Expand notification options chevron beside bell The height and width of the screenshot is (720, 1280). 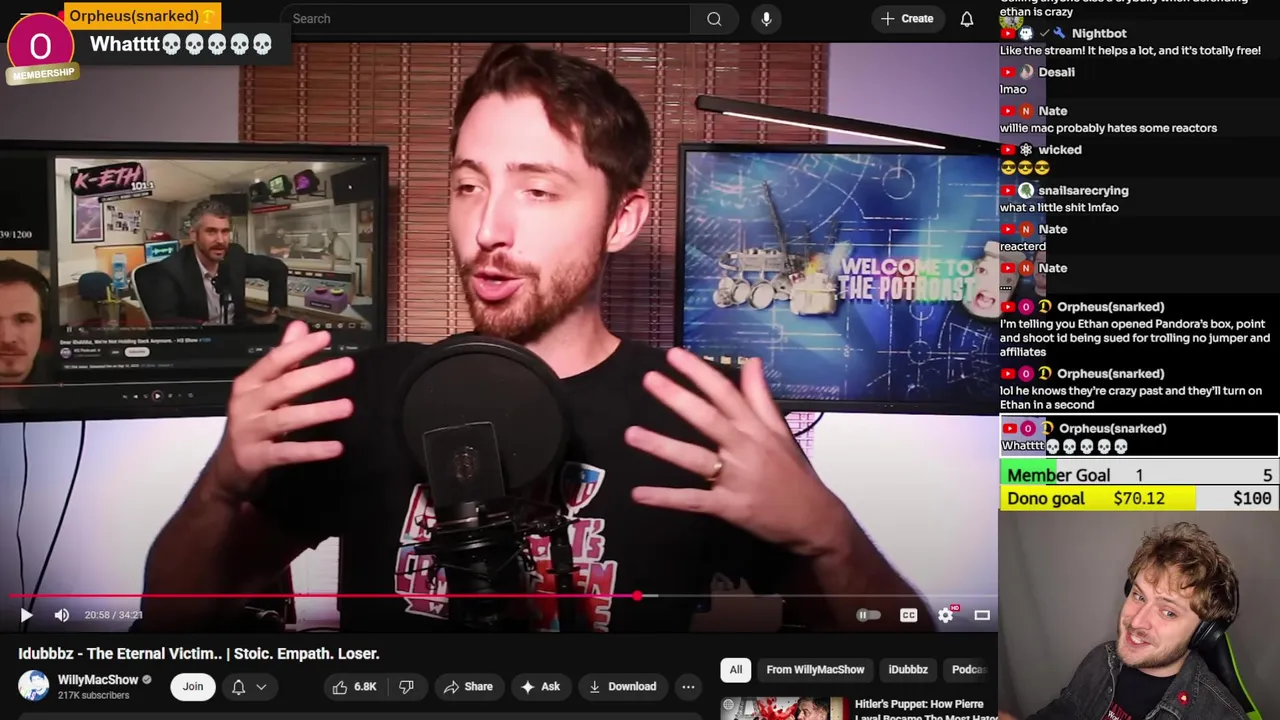tap(261, 687)
